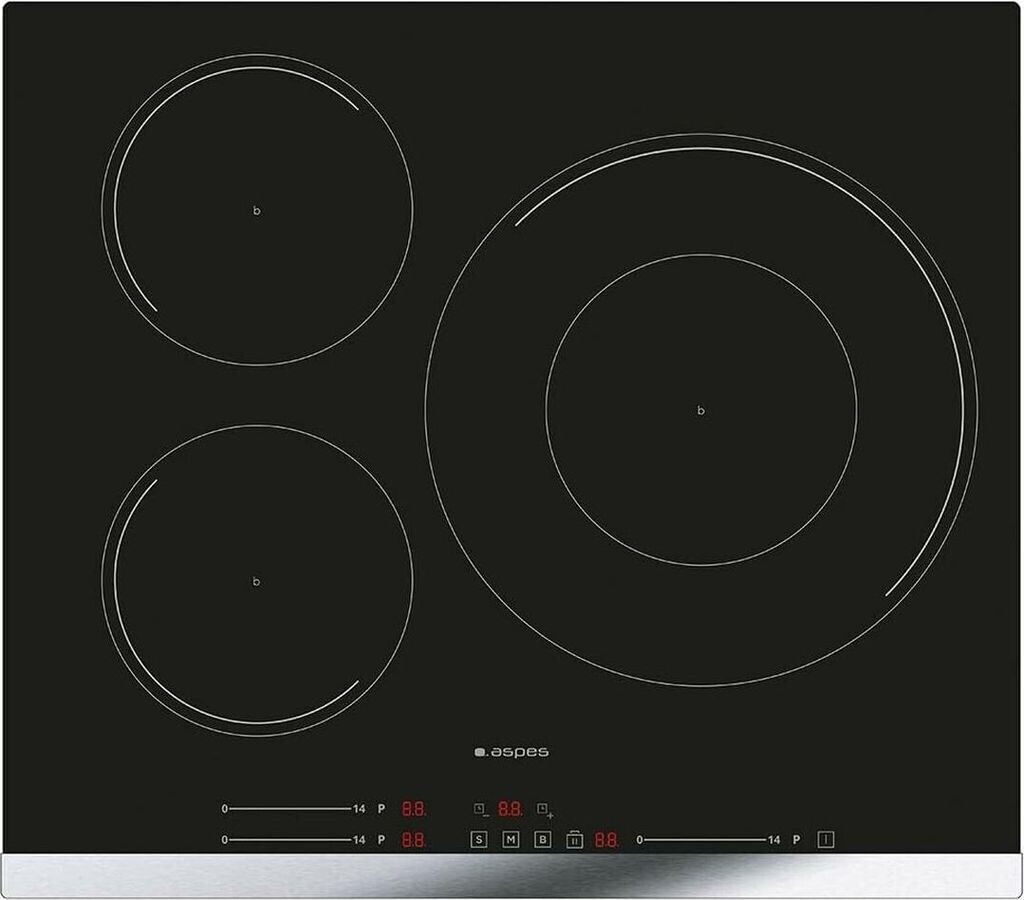Set the top slider to 0
1024x900 pixels.
[222, 809]
